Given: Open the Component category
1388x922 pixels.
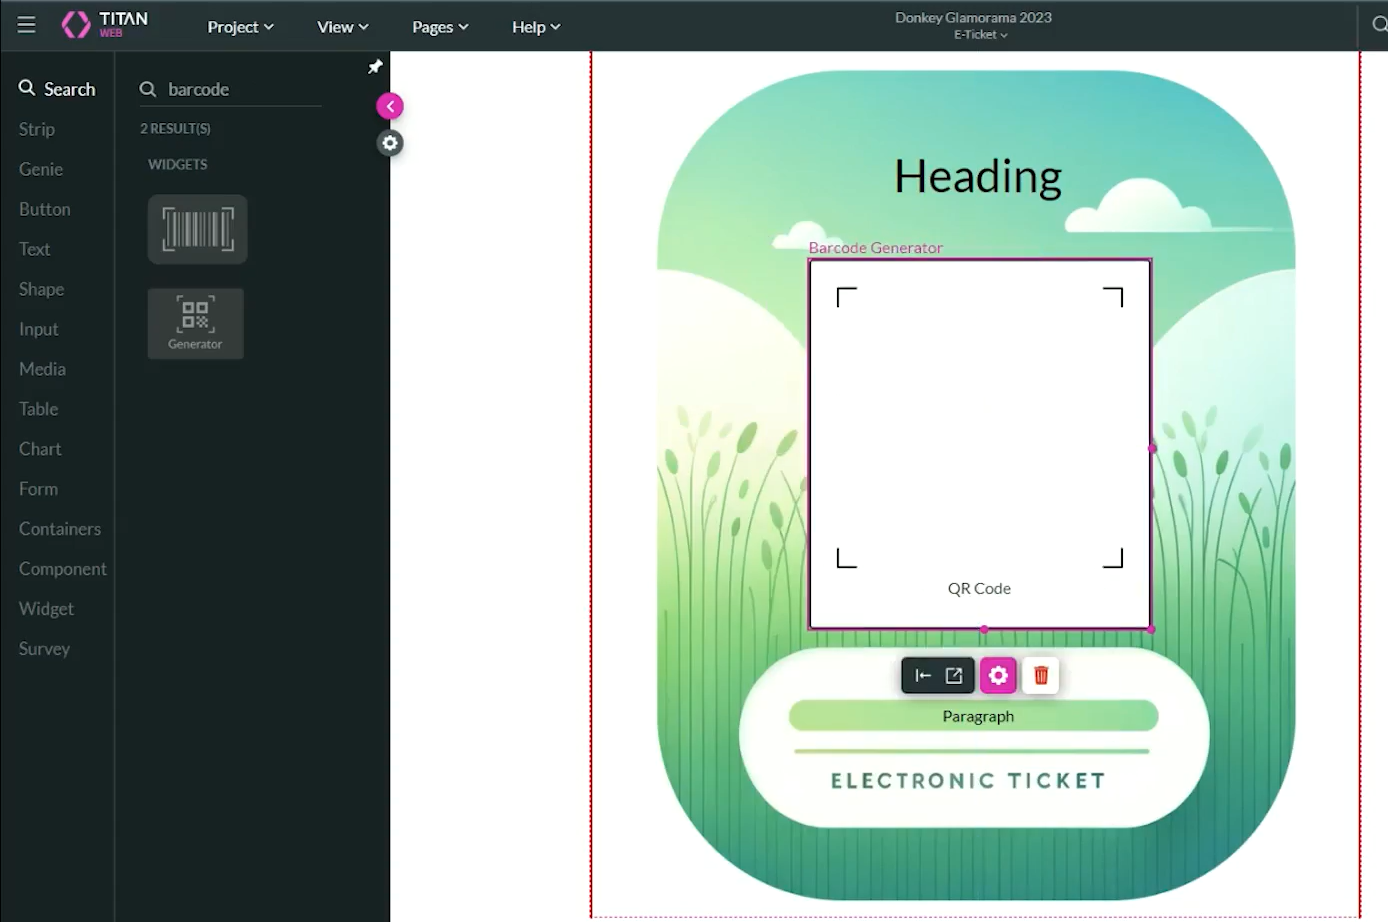Looking at the screenshot, I should 62,569.
